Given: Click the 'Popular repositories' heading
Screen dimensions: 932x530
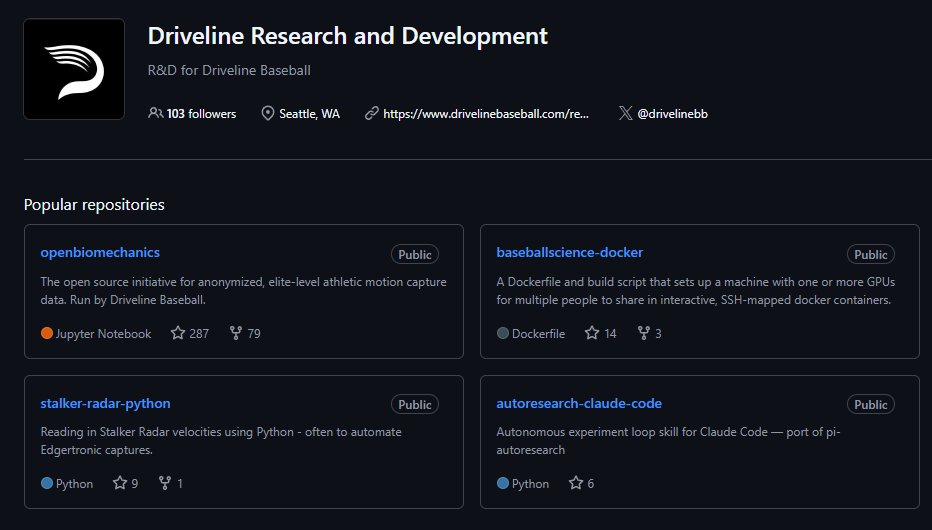Looking at the screenshot, I should (94, 204).
